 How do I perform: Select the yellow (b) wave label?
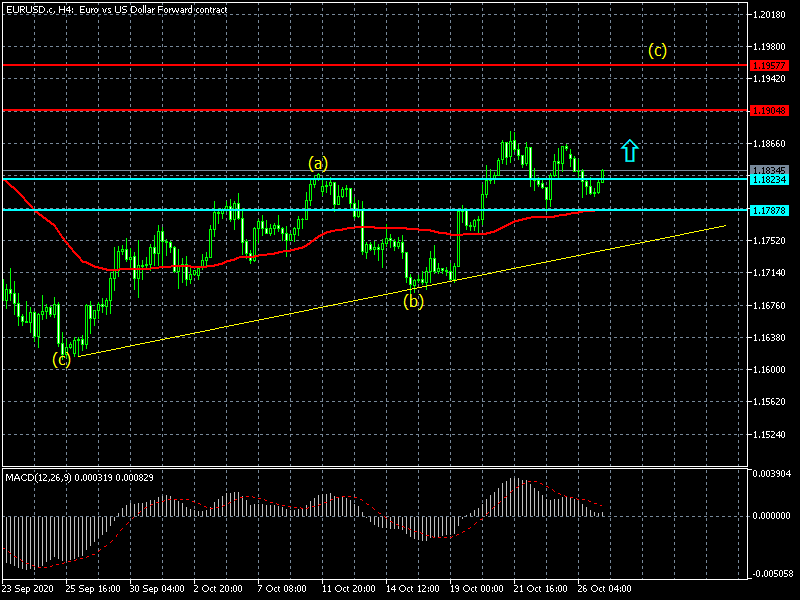(413, 300)
